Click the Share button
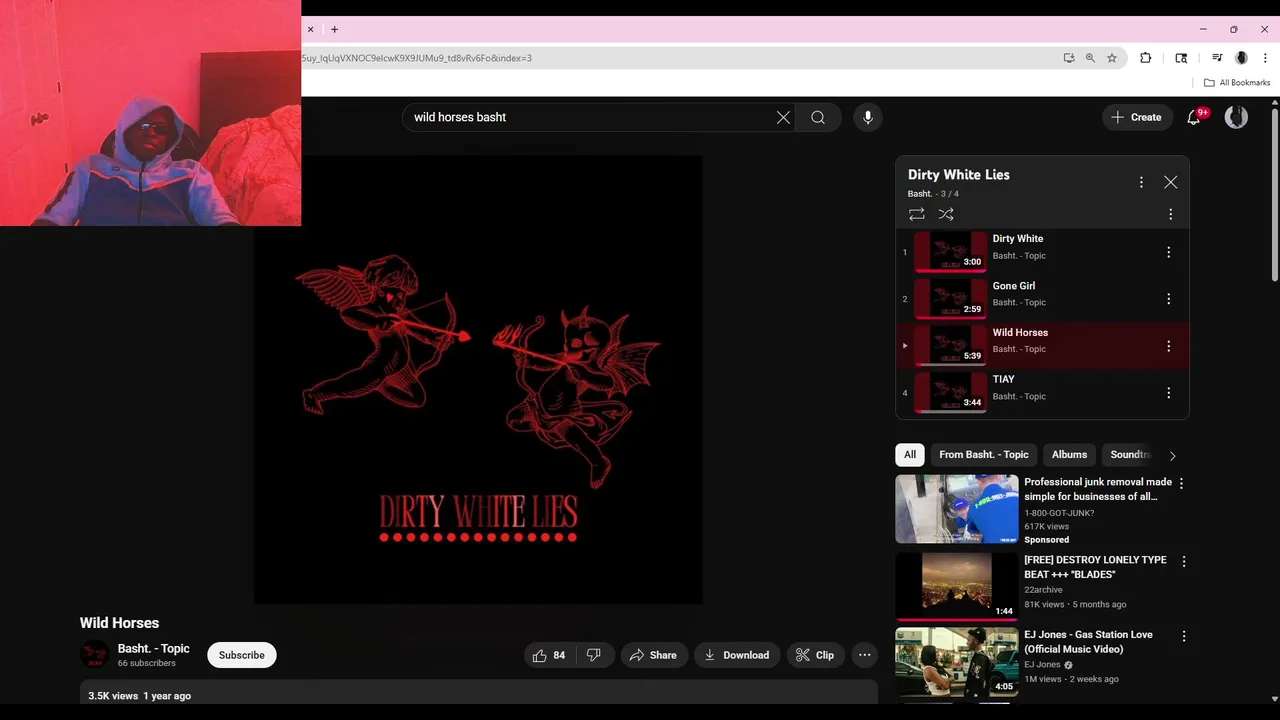Image resolution: width=1280 pixels, height=720 pixels. (653, 655)
